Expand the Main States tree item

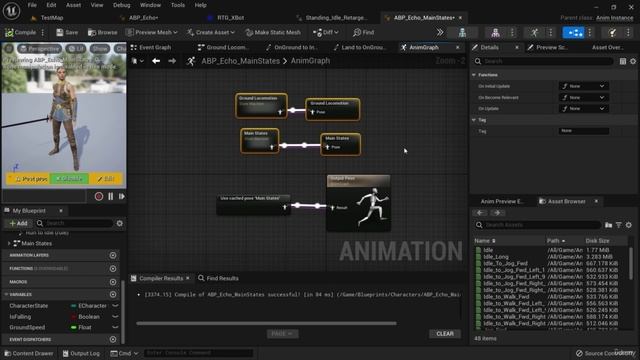[9, 243]
